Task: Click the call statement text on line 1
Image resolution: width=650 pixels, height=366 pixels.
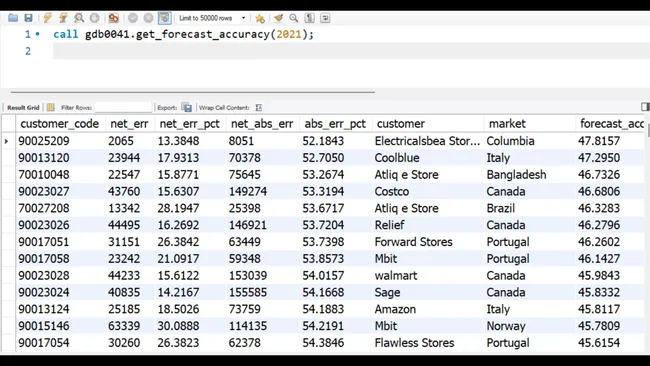Action: [x=183, y=34]
